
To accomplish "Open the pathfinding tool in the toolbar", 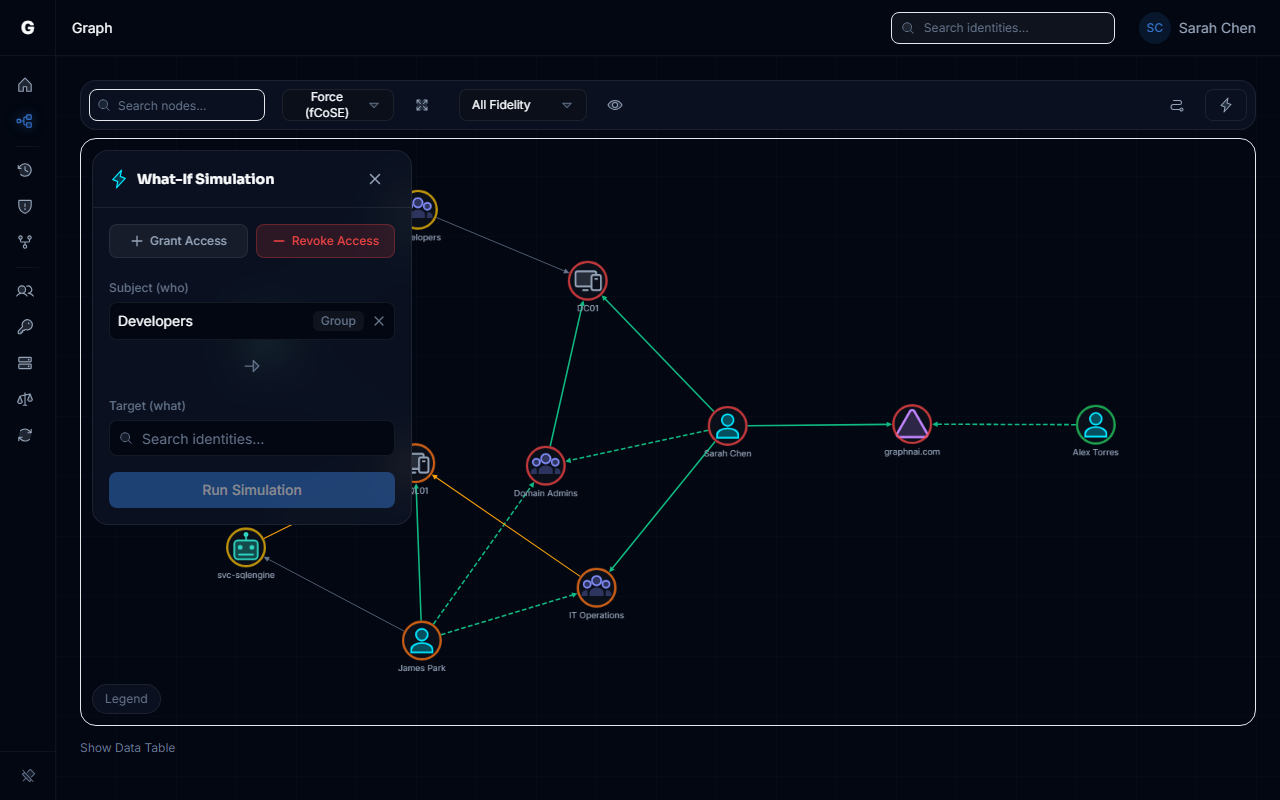I will [1177, 105].
